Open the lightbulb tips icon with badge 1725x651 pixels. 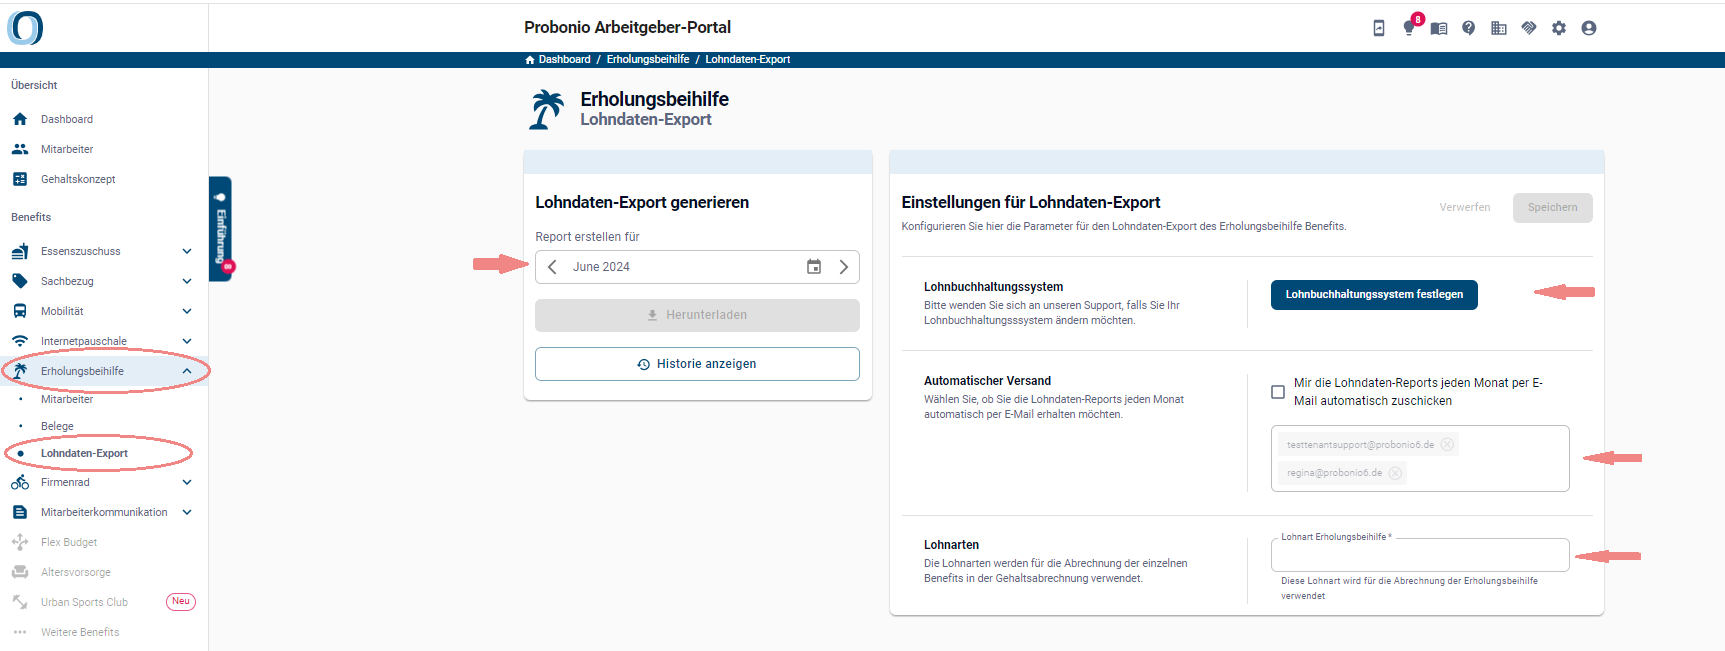click(1409, 28)
